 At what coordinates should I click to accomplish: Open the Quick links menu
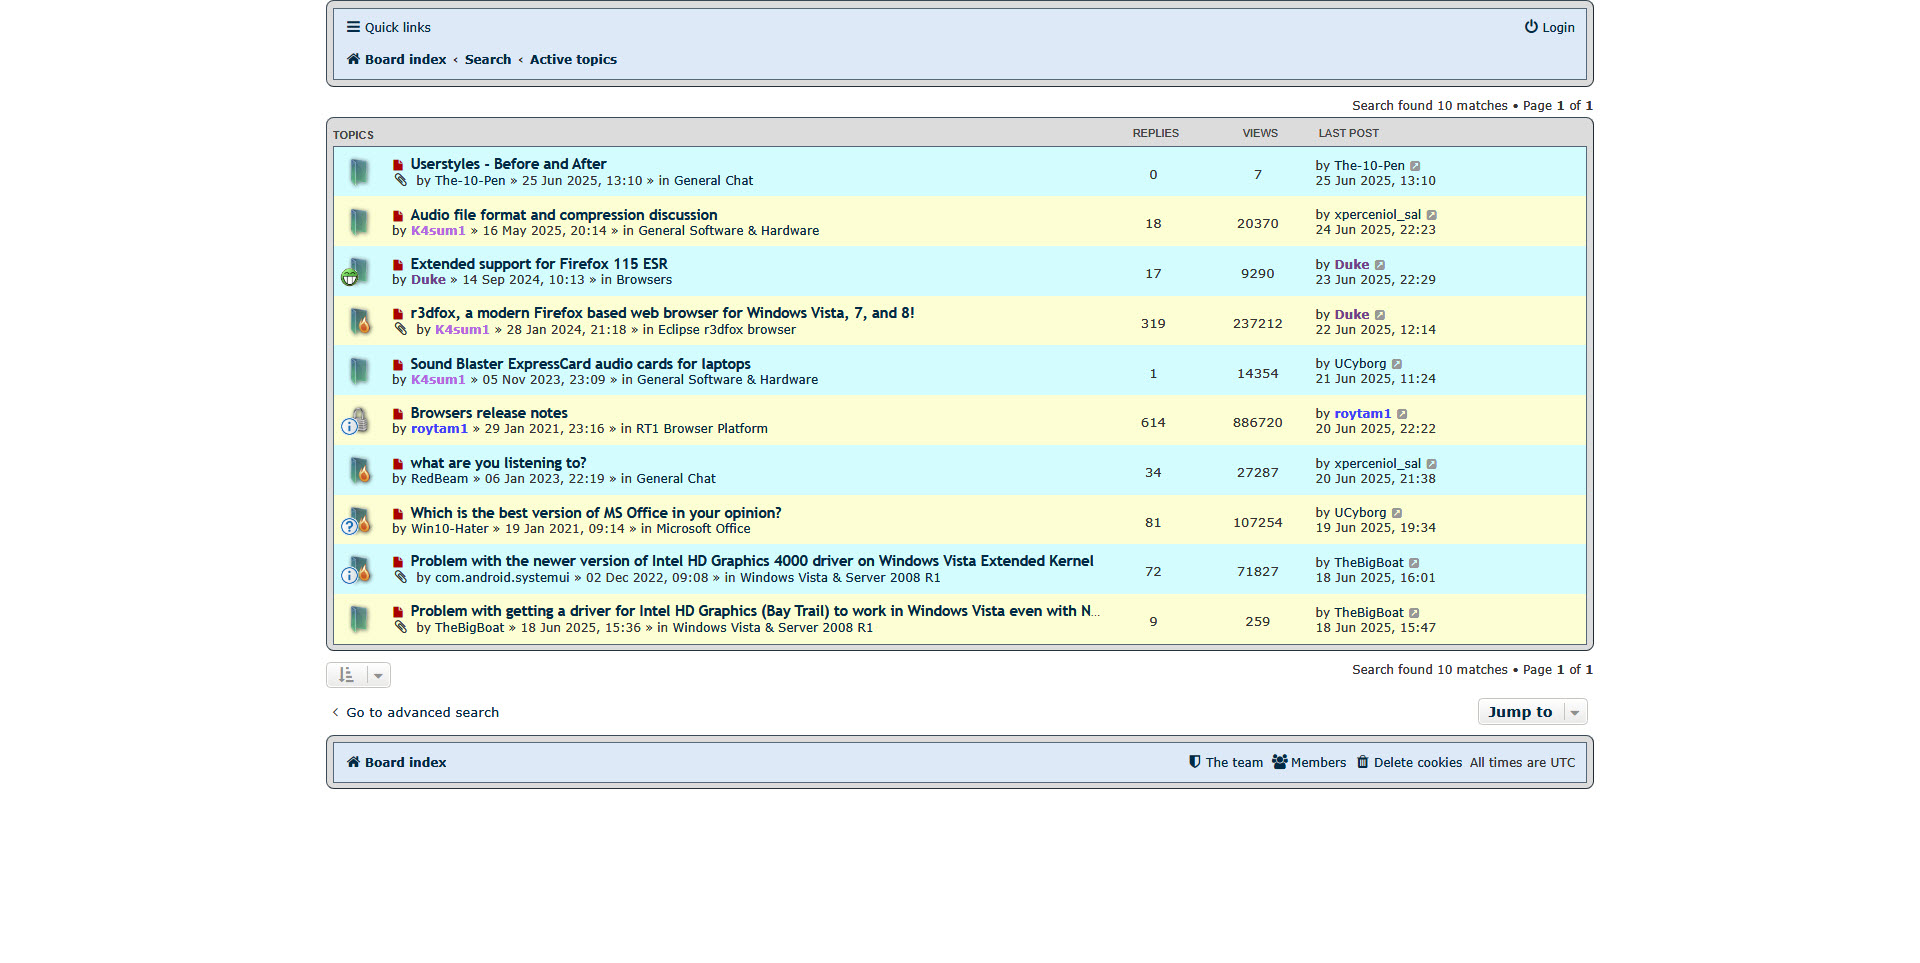tap(388, 27)
